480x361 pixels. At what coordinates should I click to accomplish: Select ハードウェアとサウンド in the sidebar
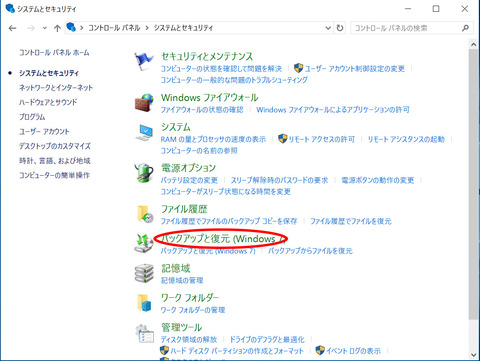(48, 102)
